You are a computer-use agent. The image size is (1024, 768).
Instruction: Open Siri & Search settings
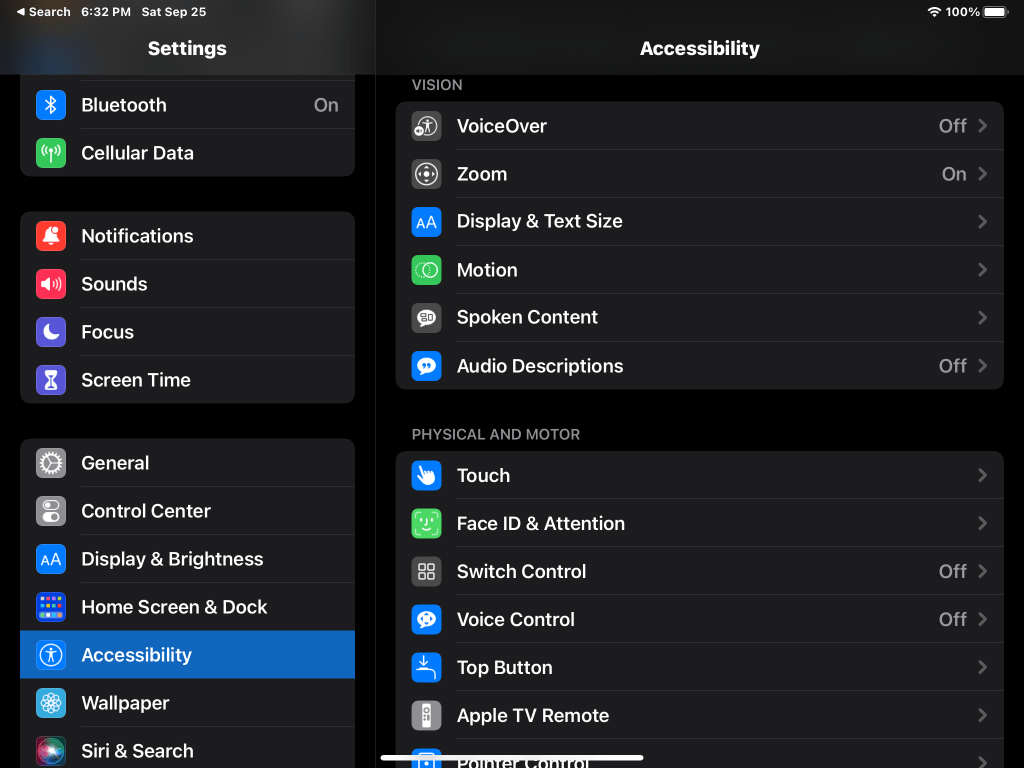(x=187, y=751)
